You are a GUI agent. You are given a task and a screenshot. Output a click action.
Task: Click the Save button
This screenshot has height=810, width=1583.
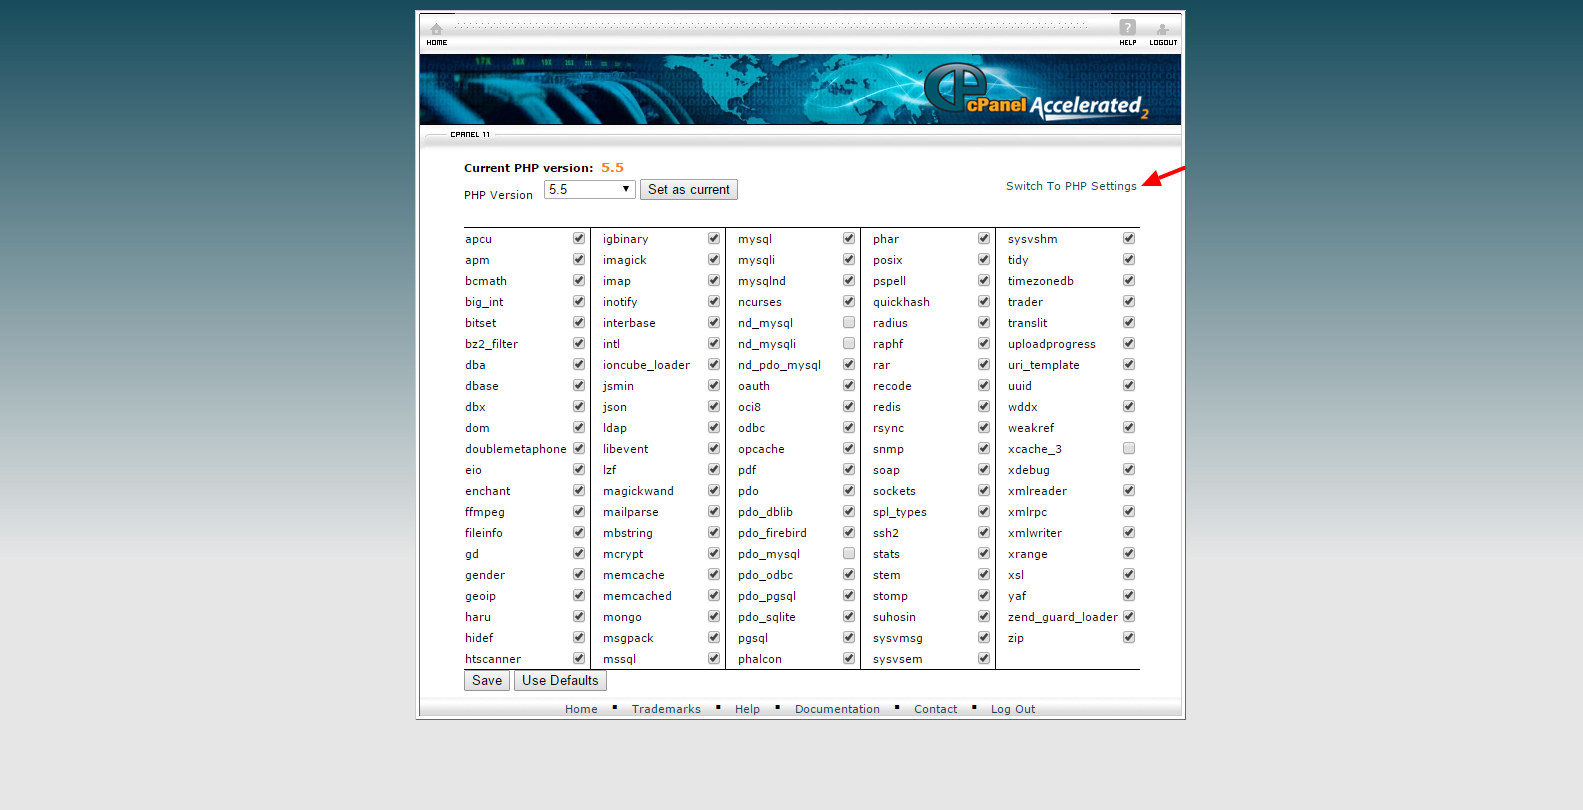tap(487, 681)
